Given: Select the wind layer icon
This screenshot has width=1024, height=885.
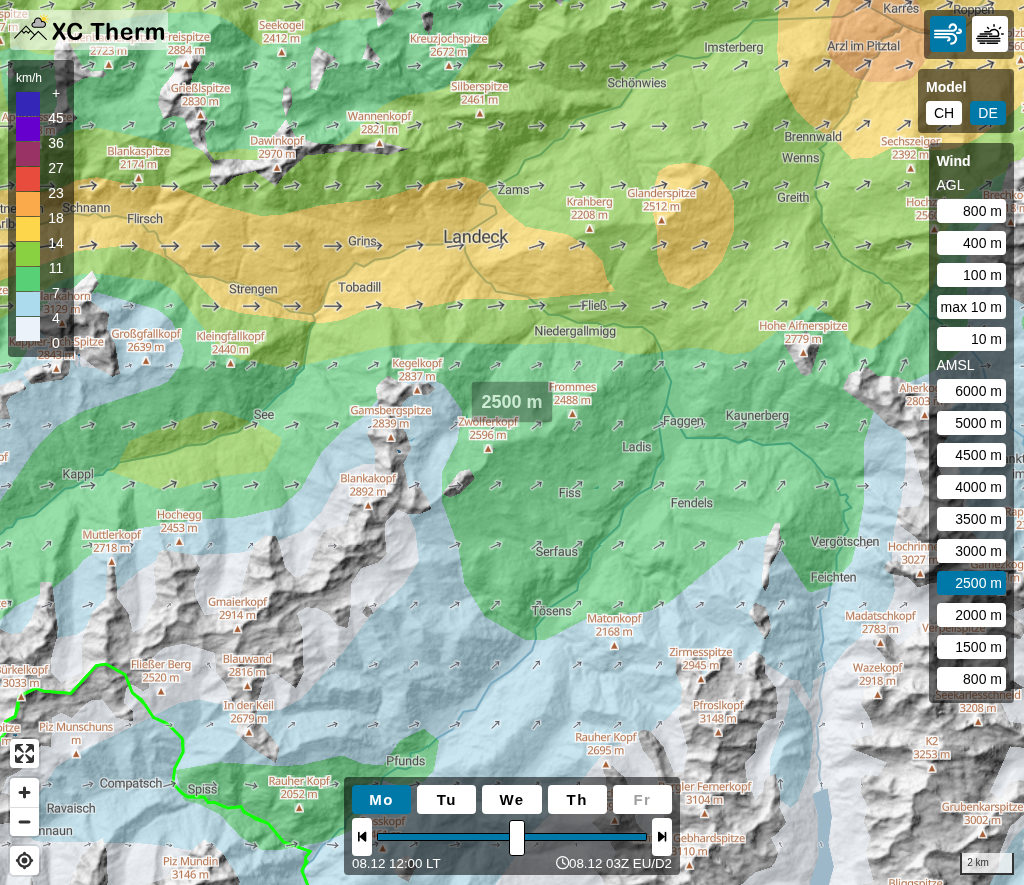Looking at the screenshot, I should click(946, 35).
